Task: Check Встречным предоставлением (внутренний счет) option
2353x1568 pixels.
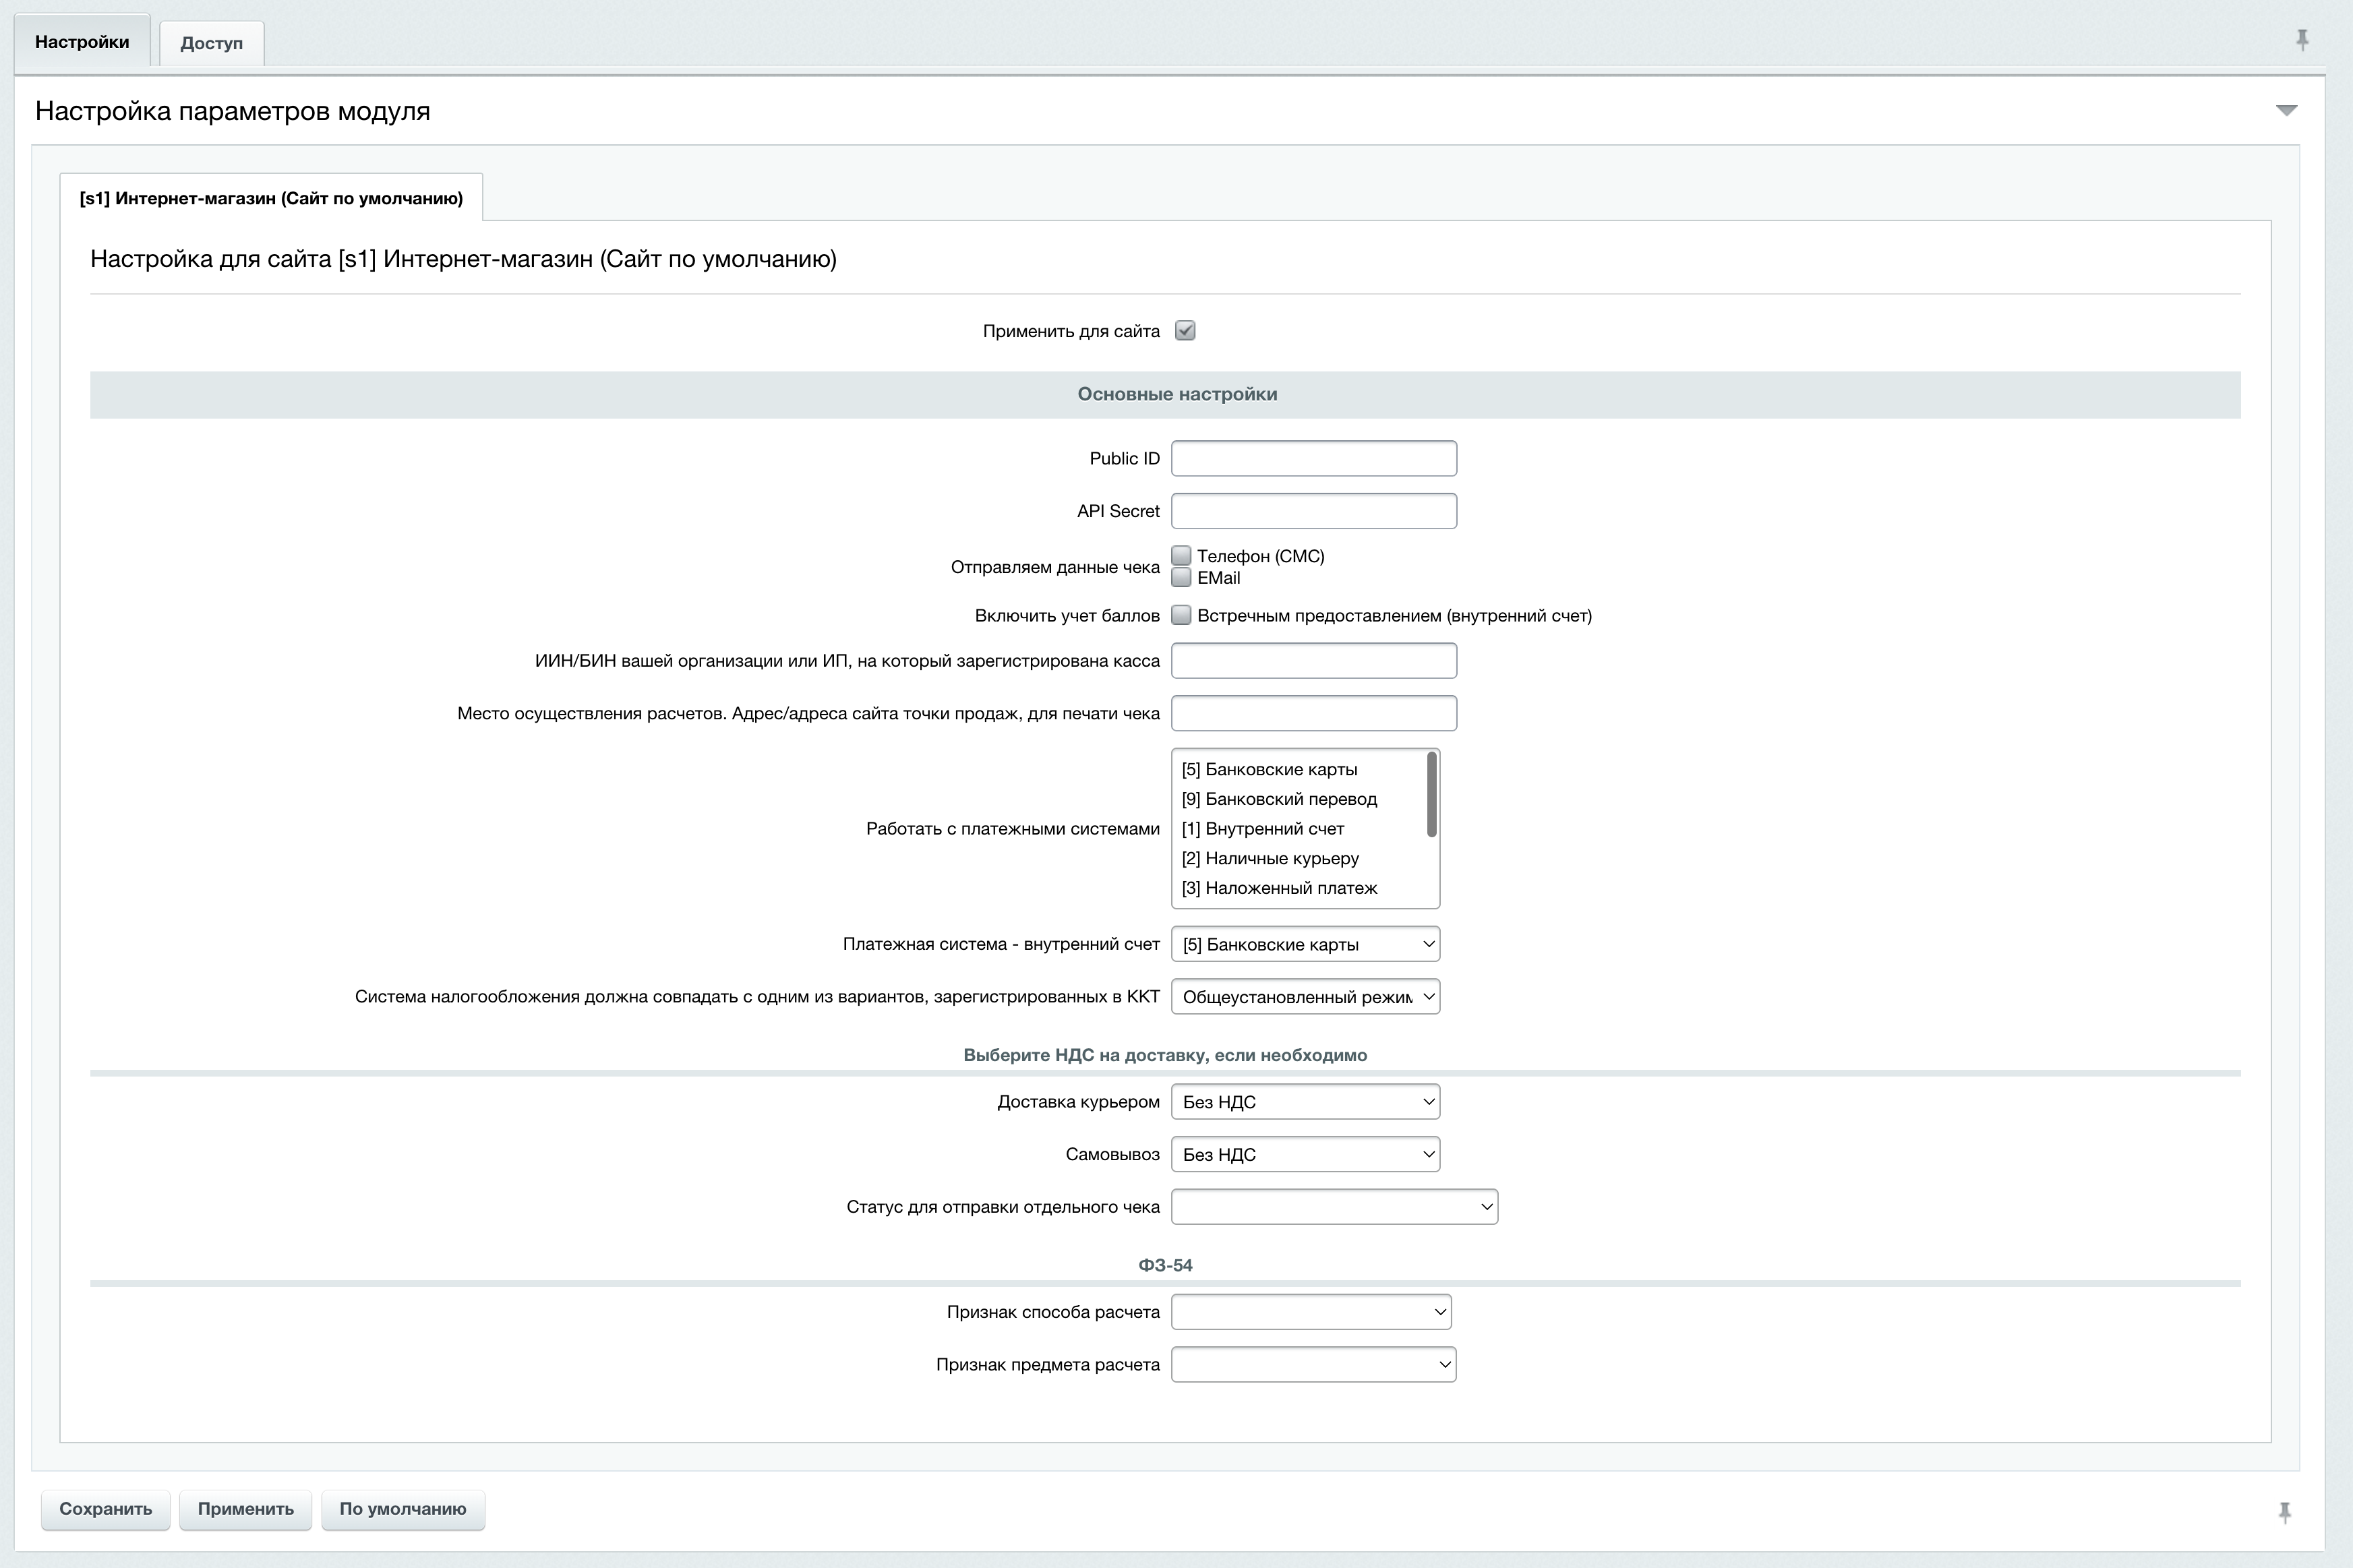Action: click(1182, 615)
